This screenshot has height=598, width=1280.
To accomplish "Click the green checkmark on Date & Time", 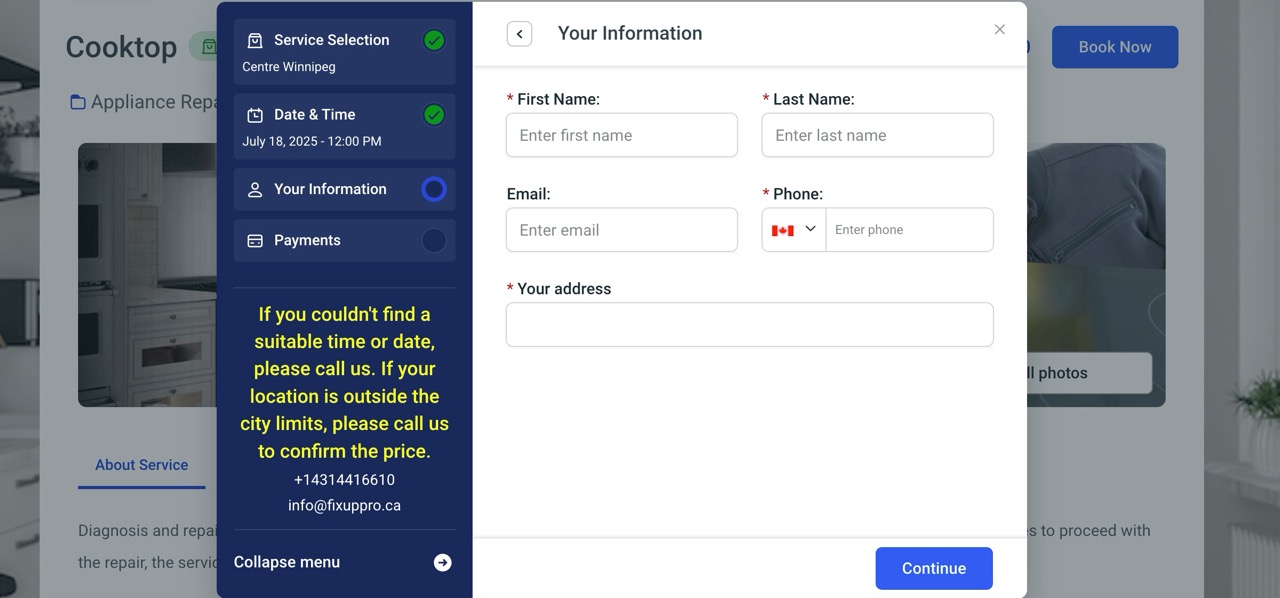I will pyautogui.click(x=434, y=115).
